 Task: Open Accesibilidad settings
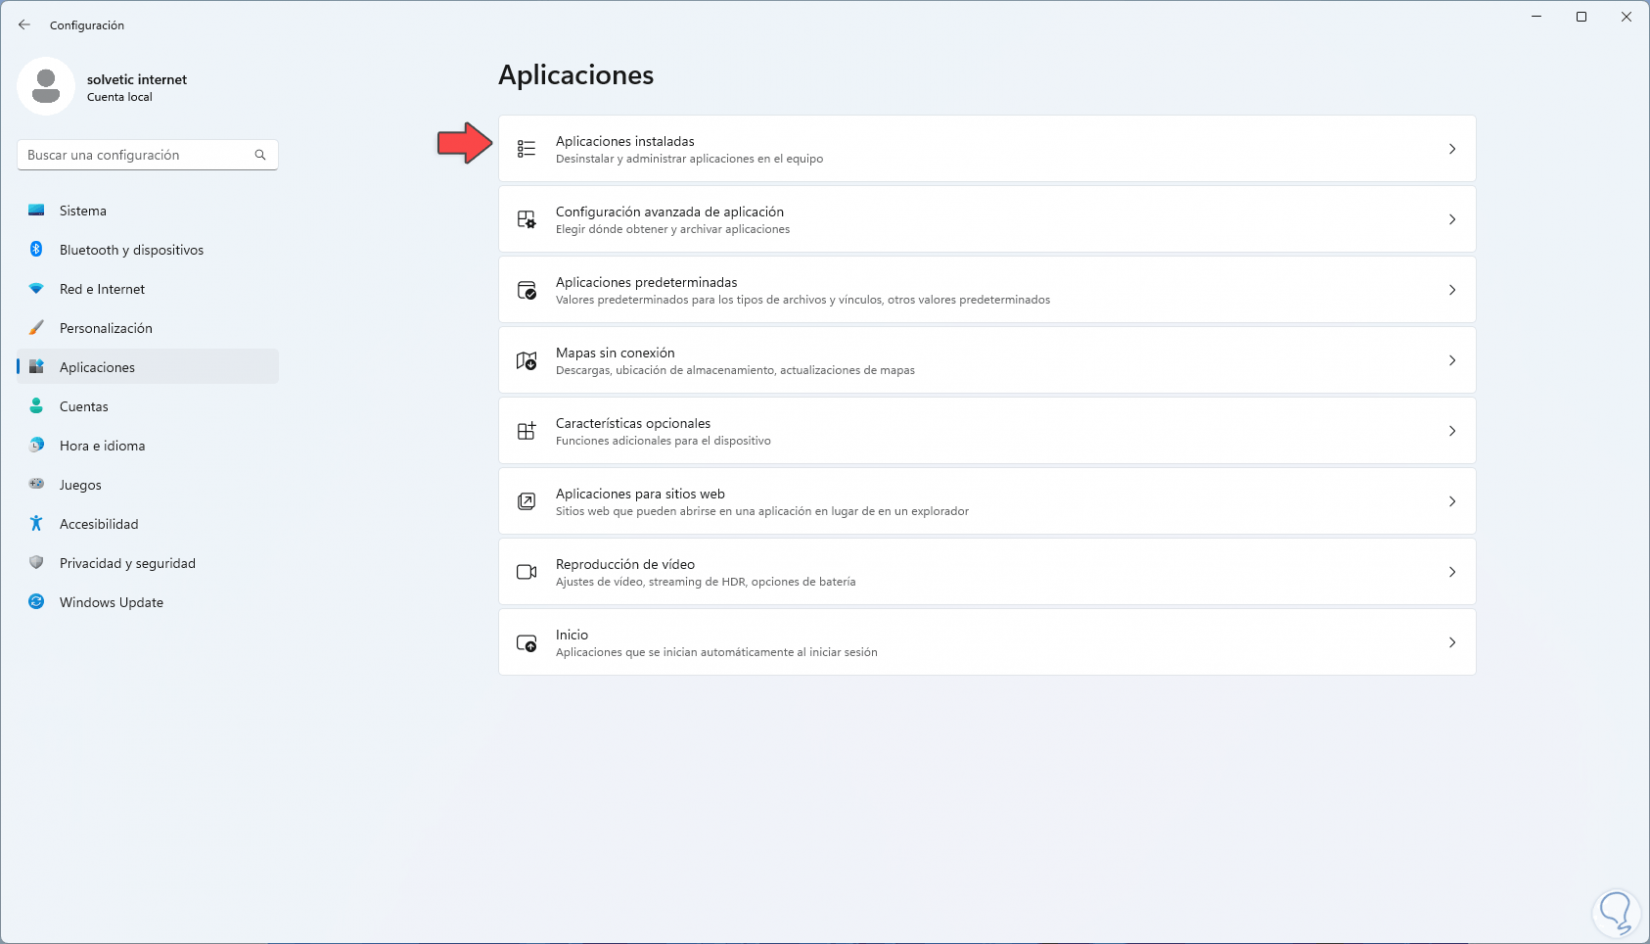coord(98,524)
